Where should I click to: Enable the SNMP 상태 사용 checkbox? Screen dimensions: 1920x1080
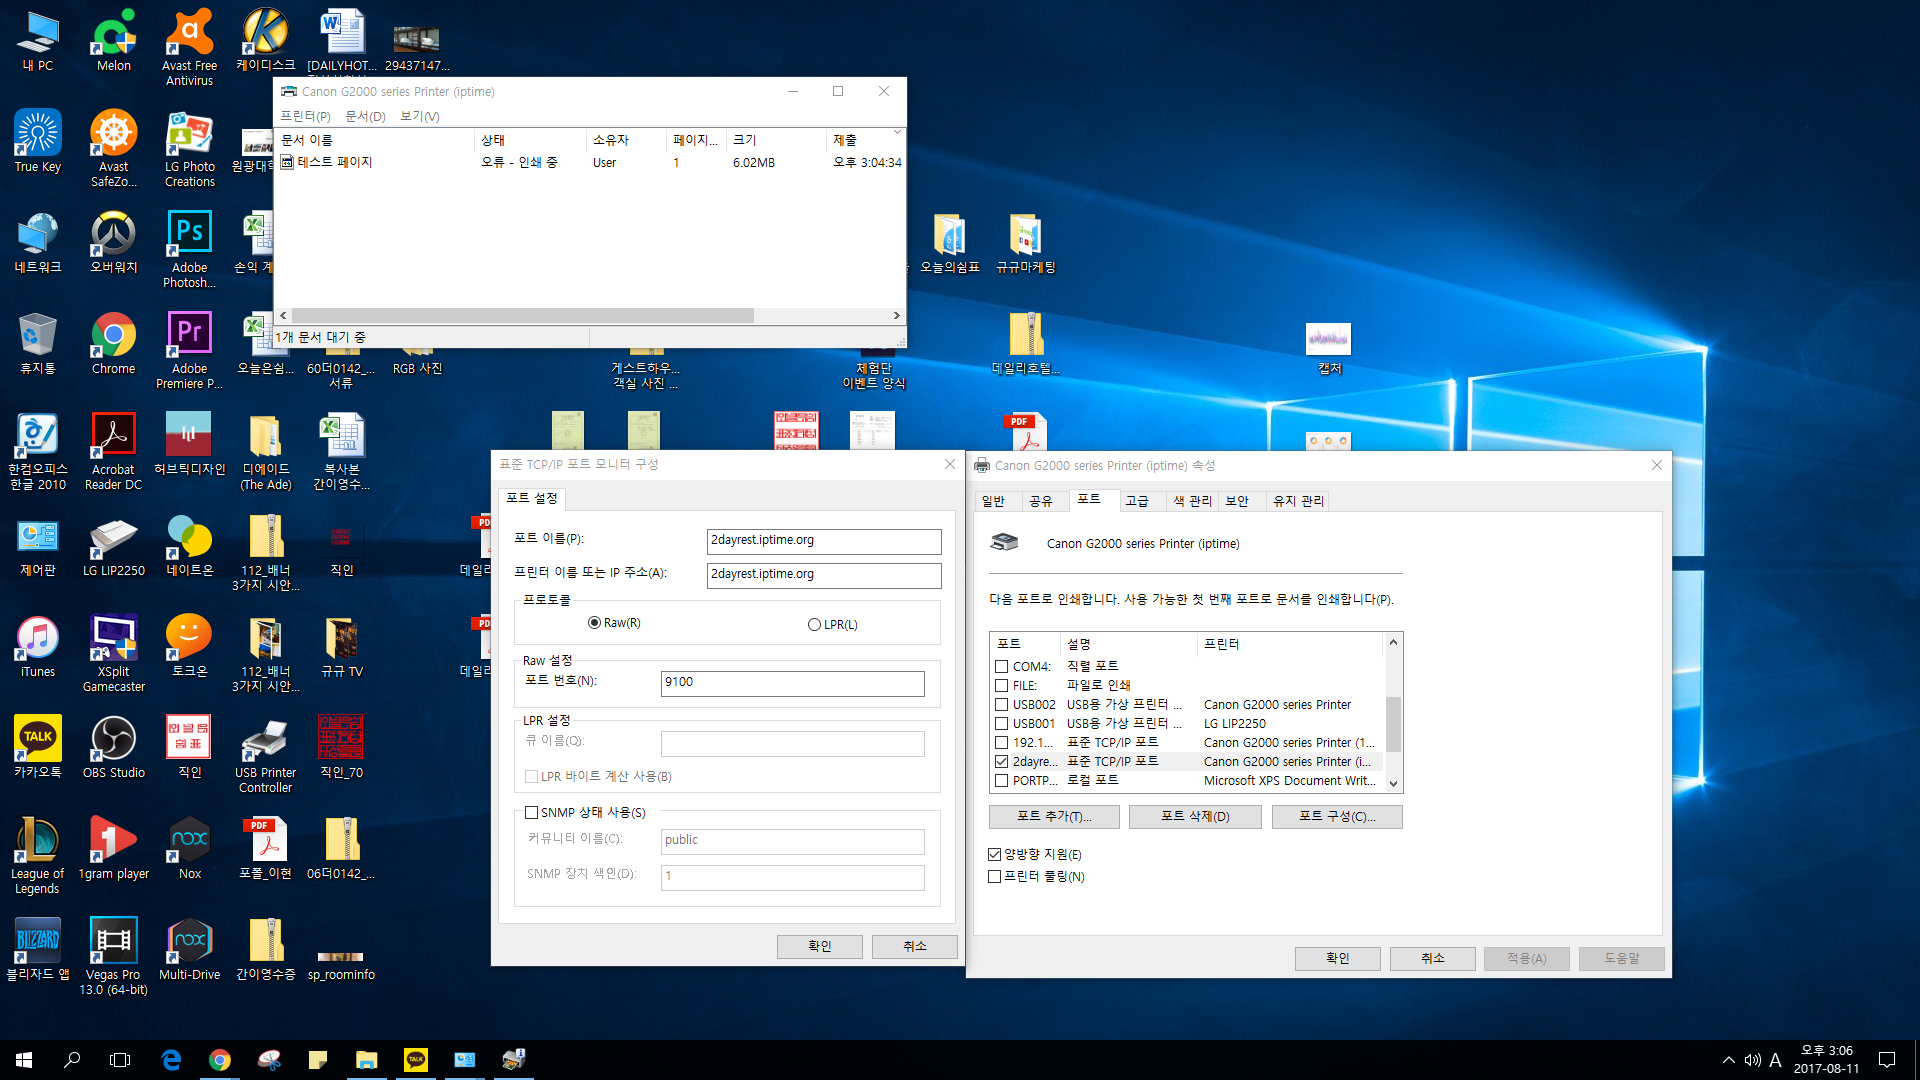click(585, 813)
